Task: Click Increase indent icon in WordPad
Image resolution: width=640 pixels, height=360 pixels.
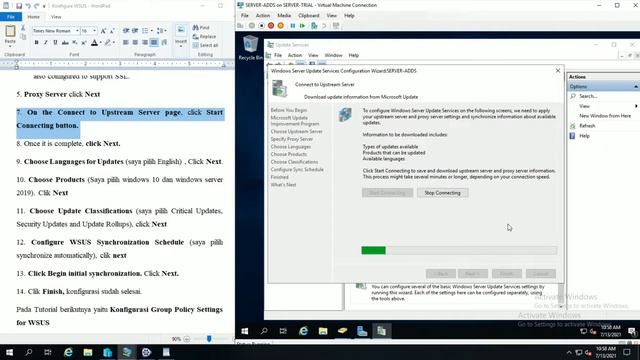Action: pos(135,31)
